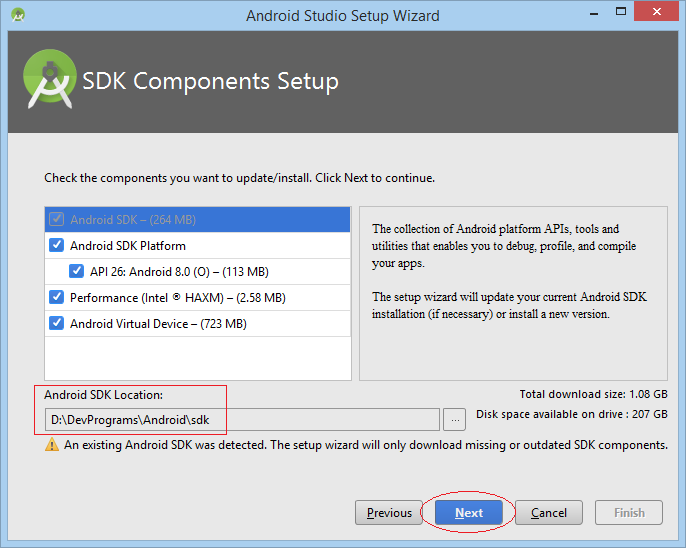The width and height of the screenshot is (686, 548).
Task: Continue with the Next button
Action: tap(469, 513)
